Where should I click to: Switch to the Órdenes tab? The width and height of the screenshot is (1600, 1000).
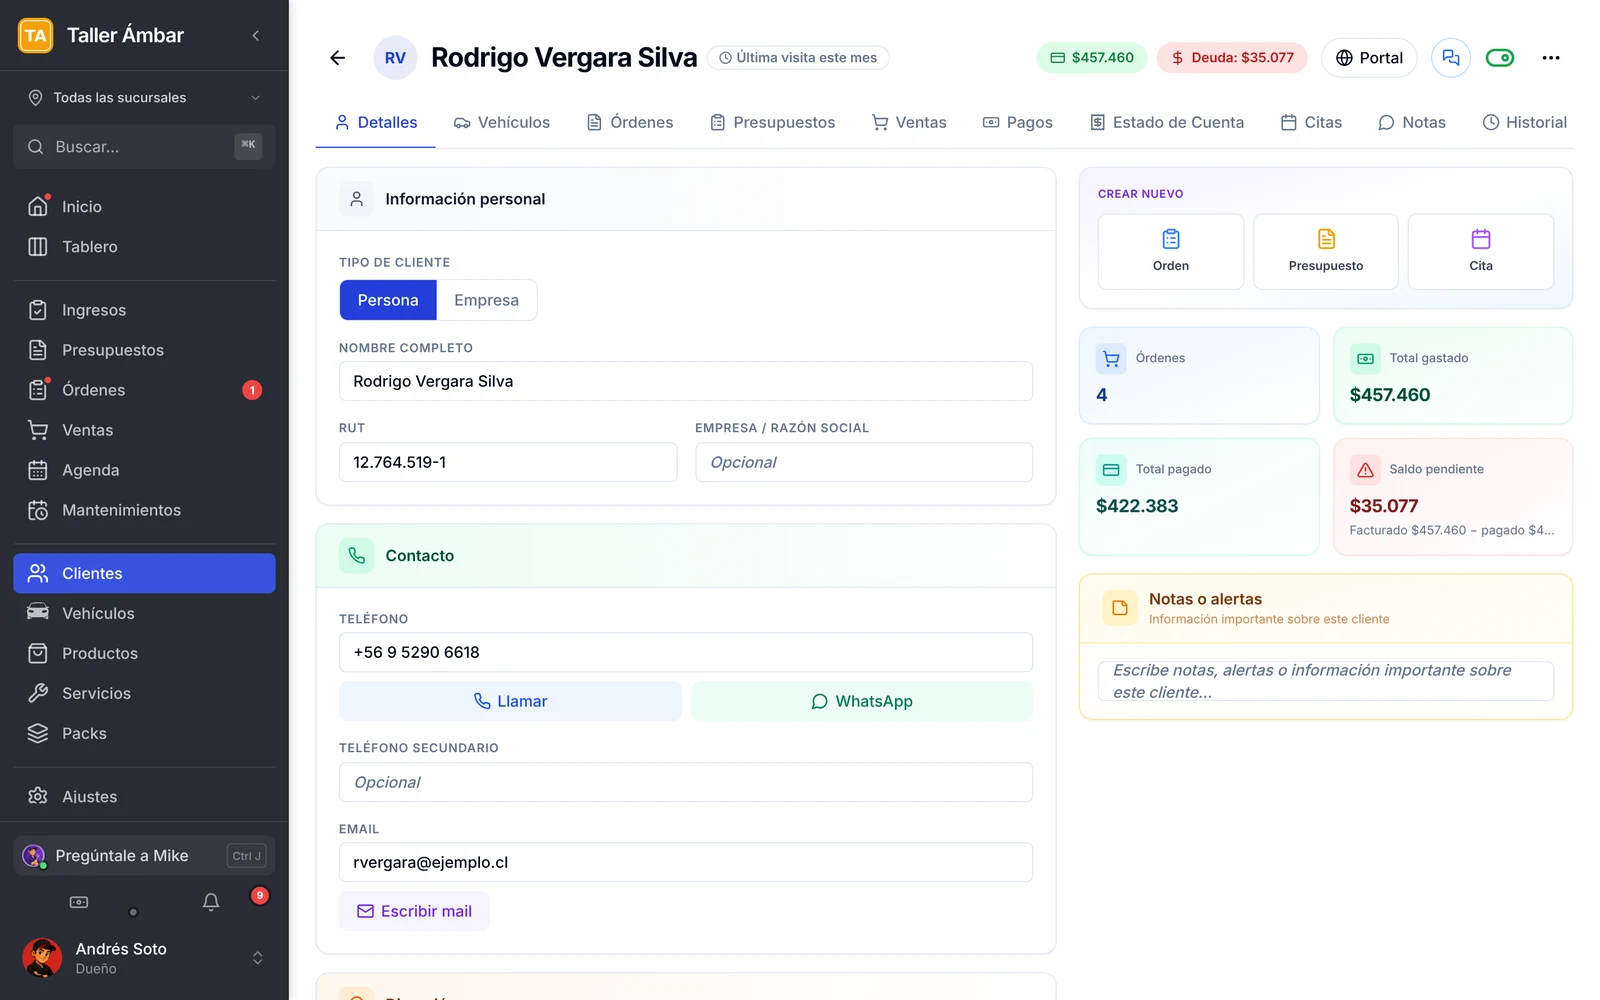click(630, 122)
